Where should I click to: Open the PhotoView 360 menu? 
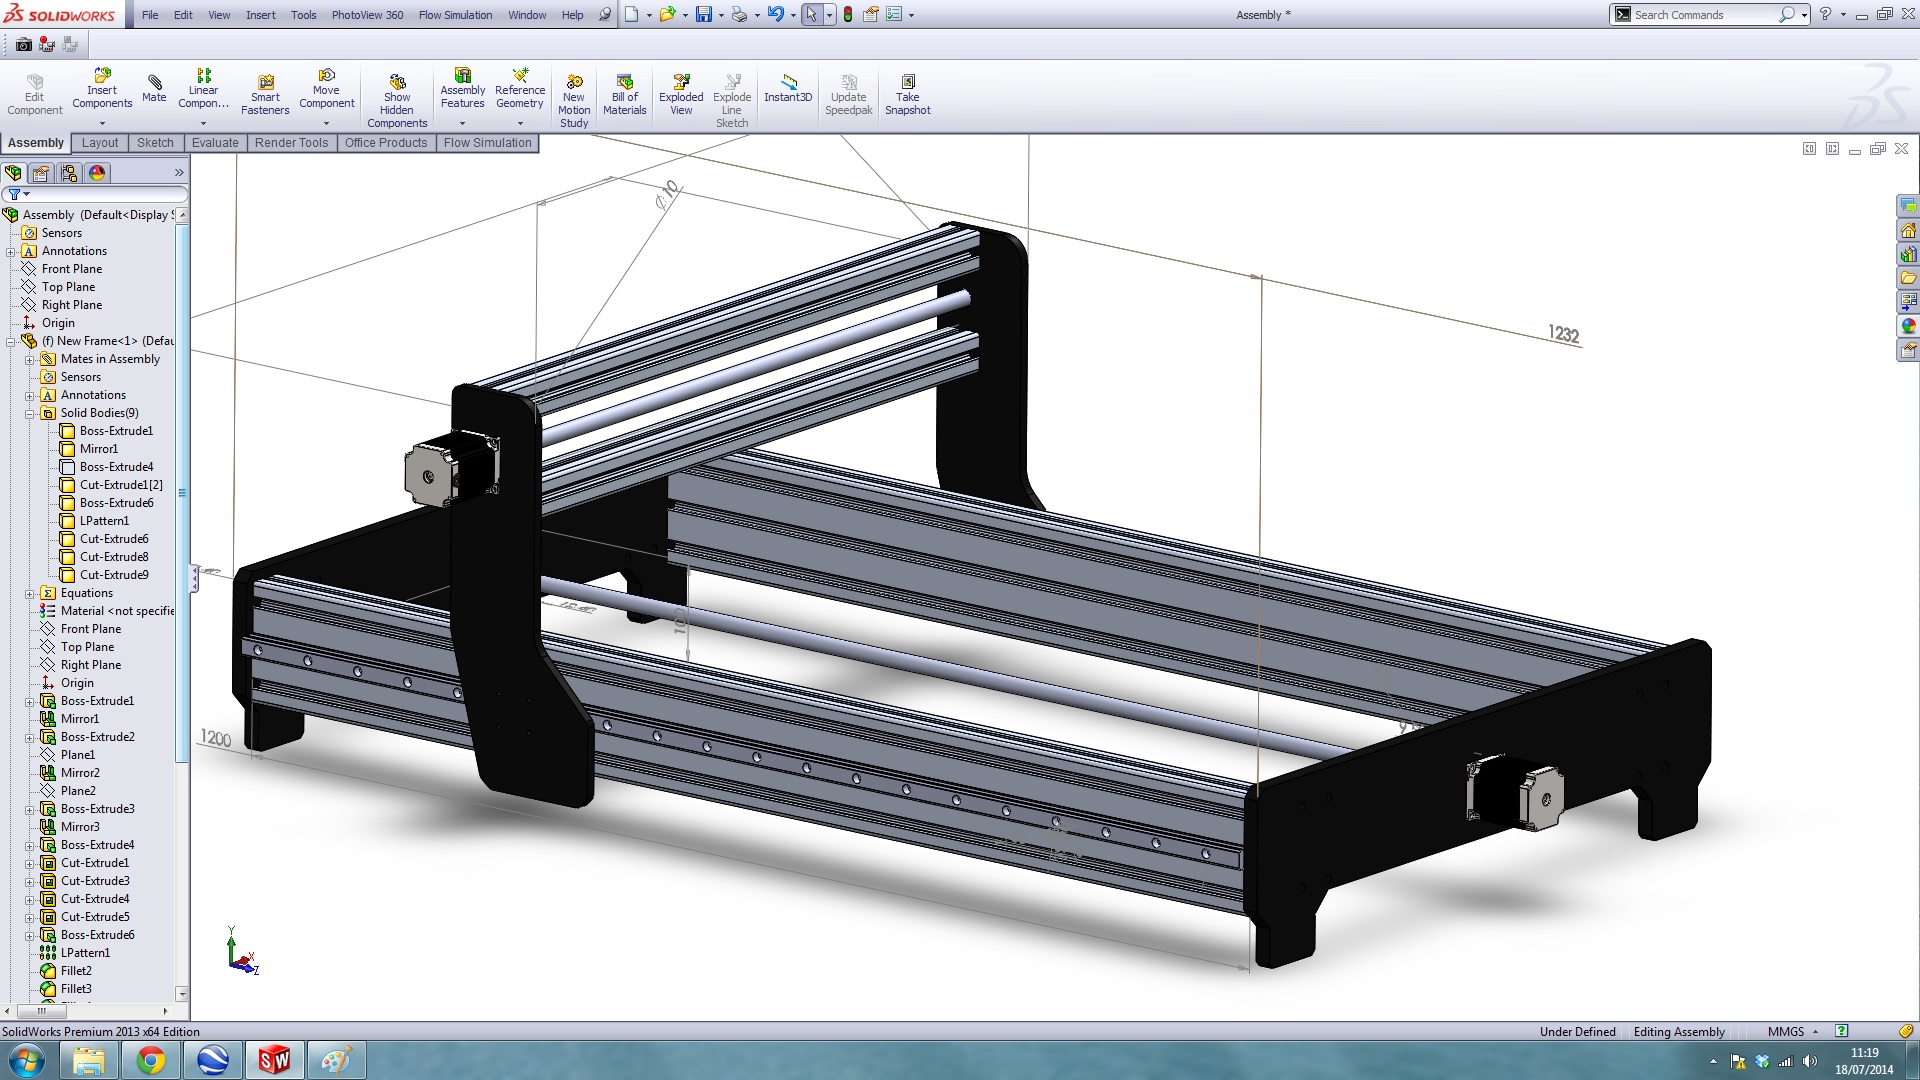367,15
